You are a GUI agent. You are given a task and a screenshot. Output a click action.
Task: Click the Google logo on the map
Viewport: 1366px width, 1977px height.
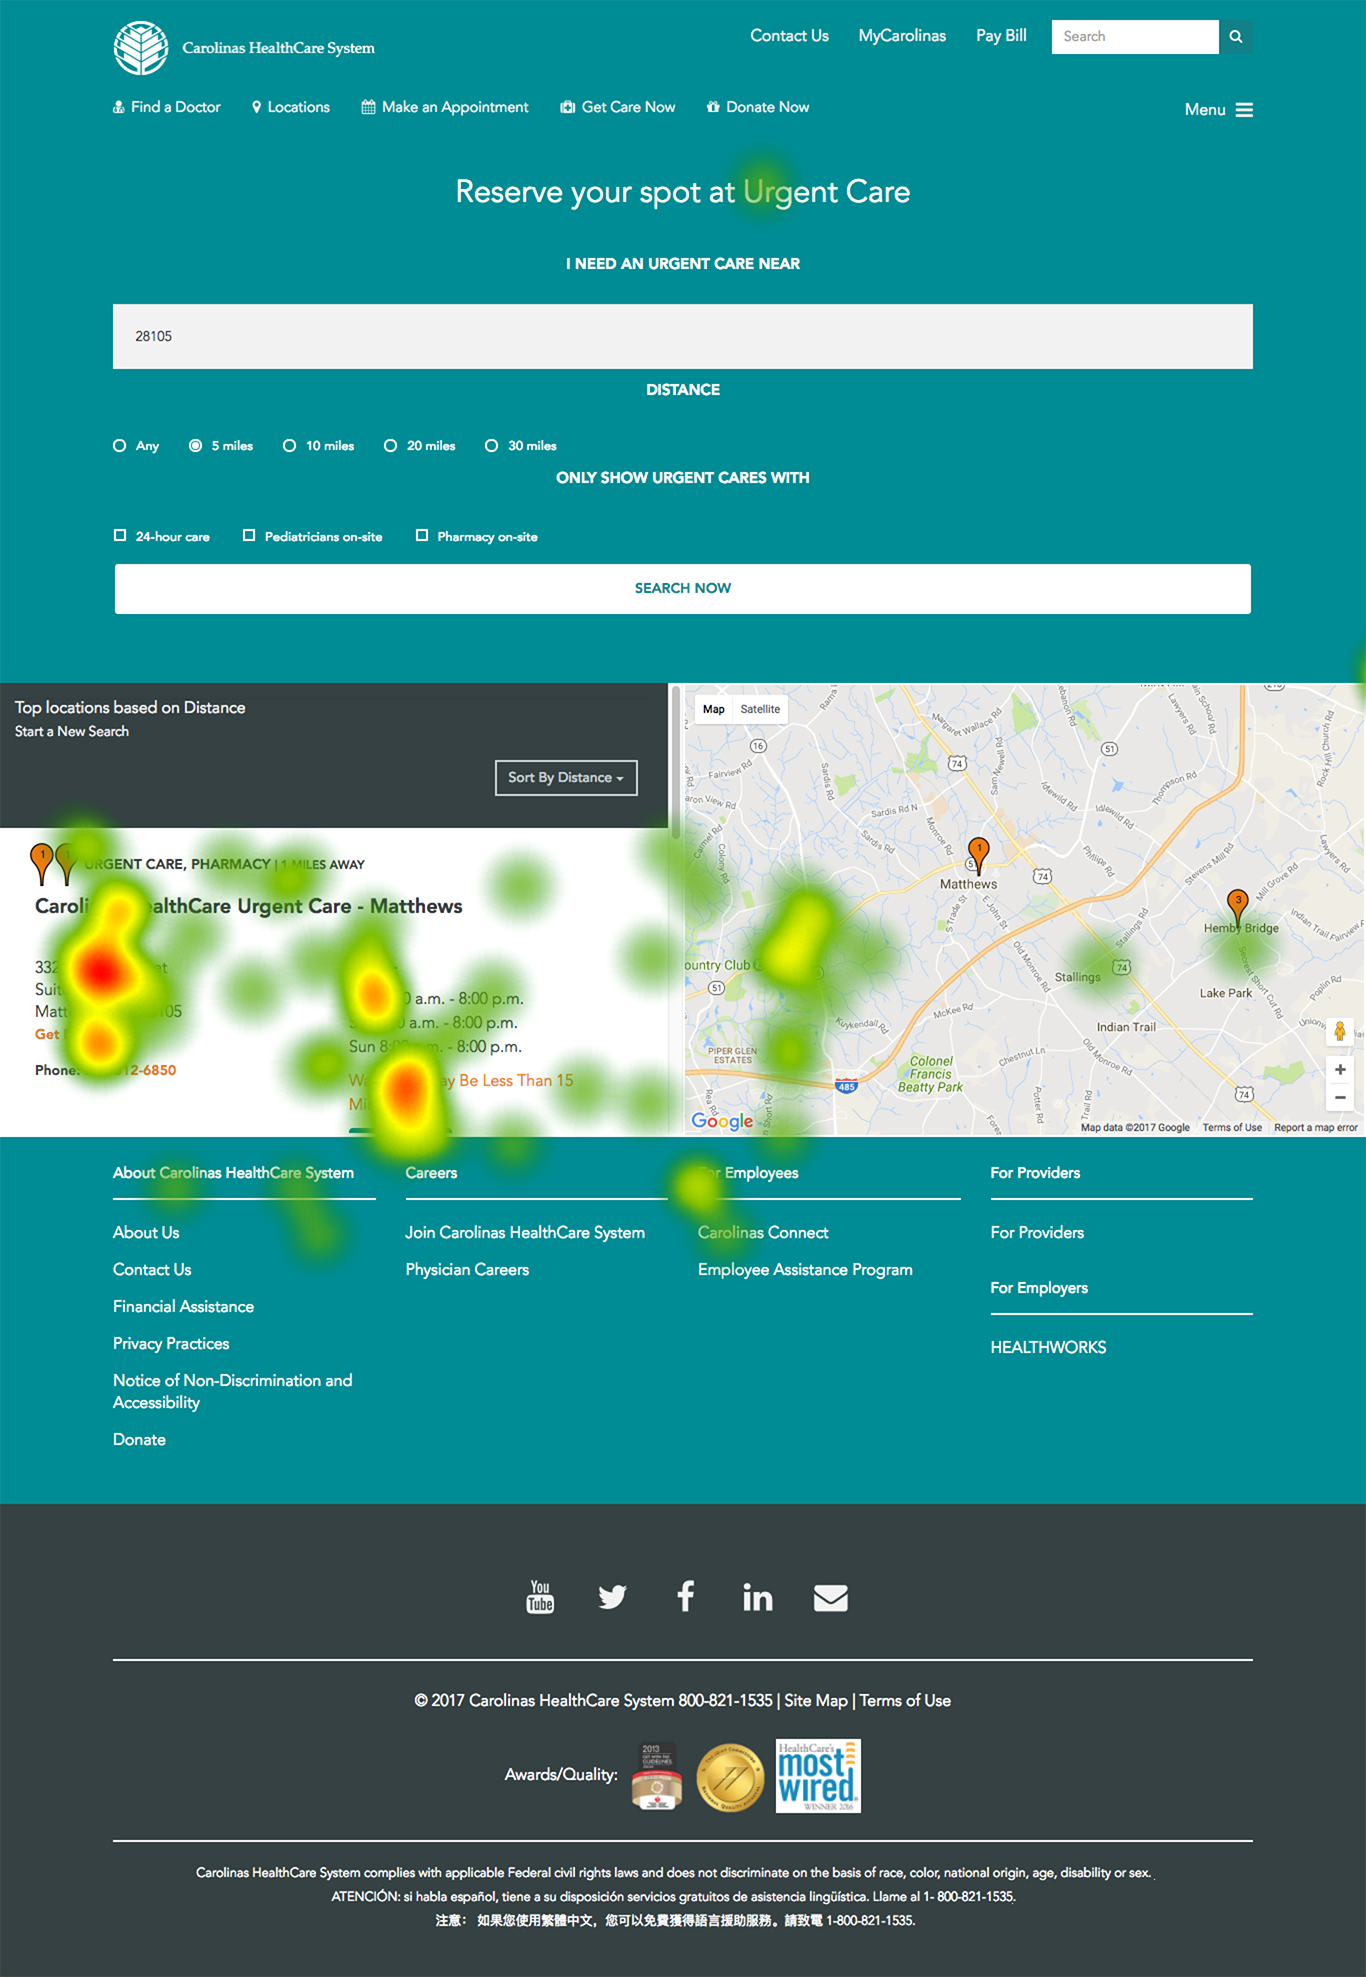click(x=722, y=1121)
